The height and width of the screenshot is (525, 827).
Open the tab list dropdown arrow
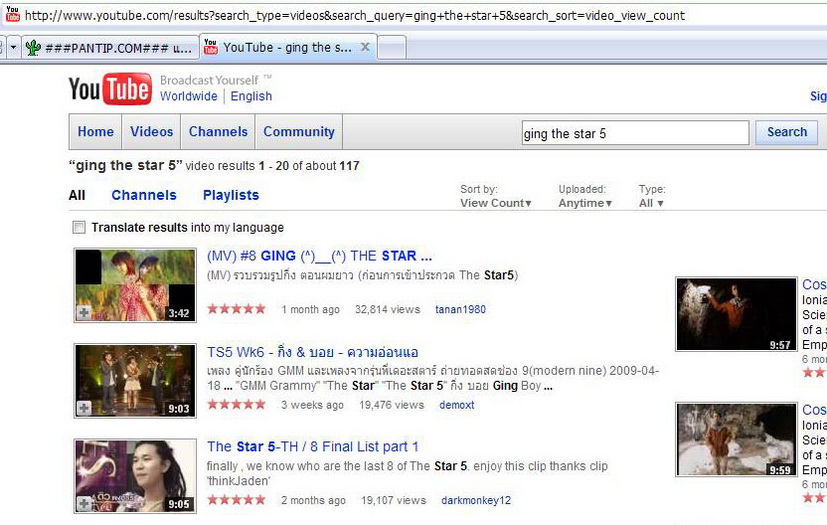point(14,47)
